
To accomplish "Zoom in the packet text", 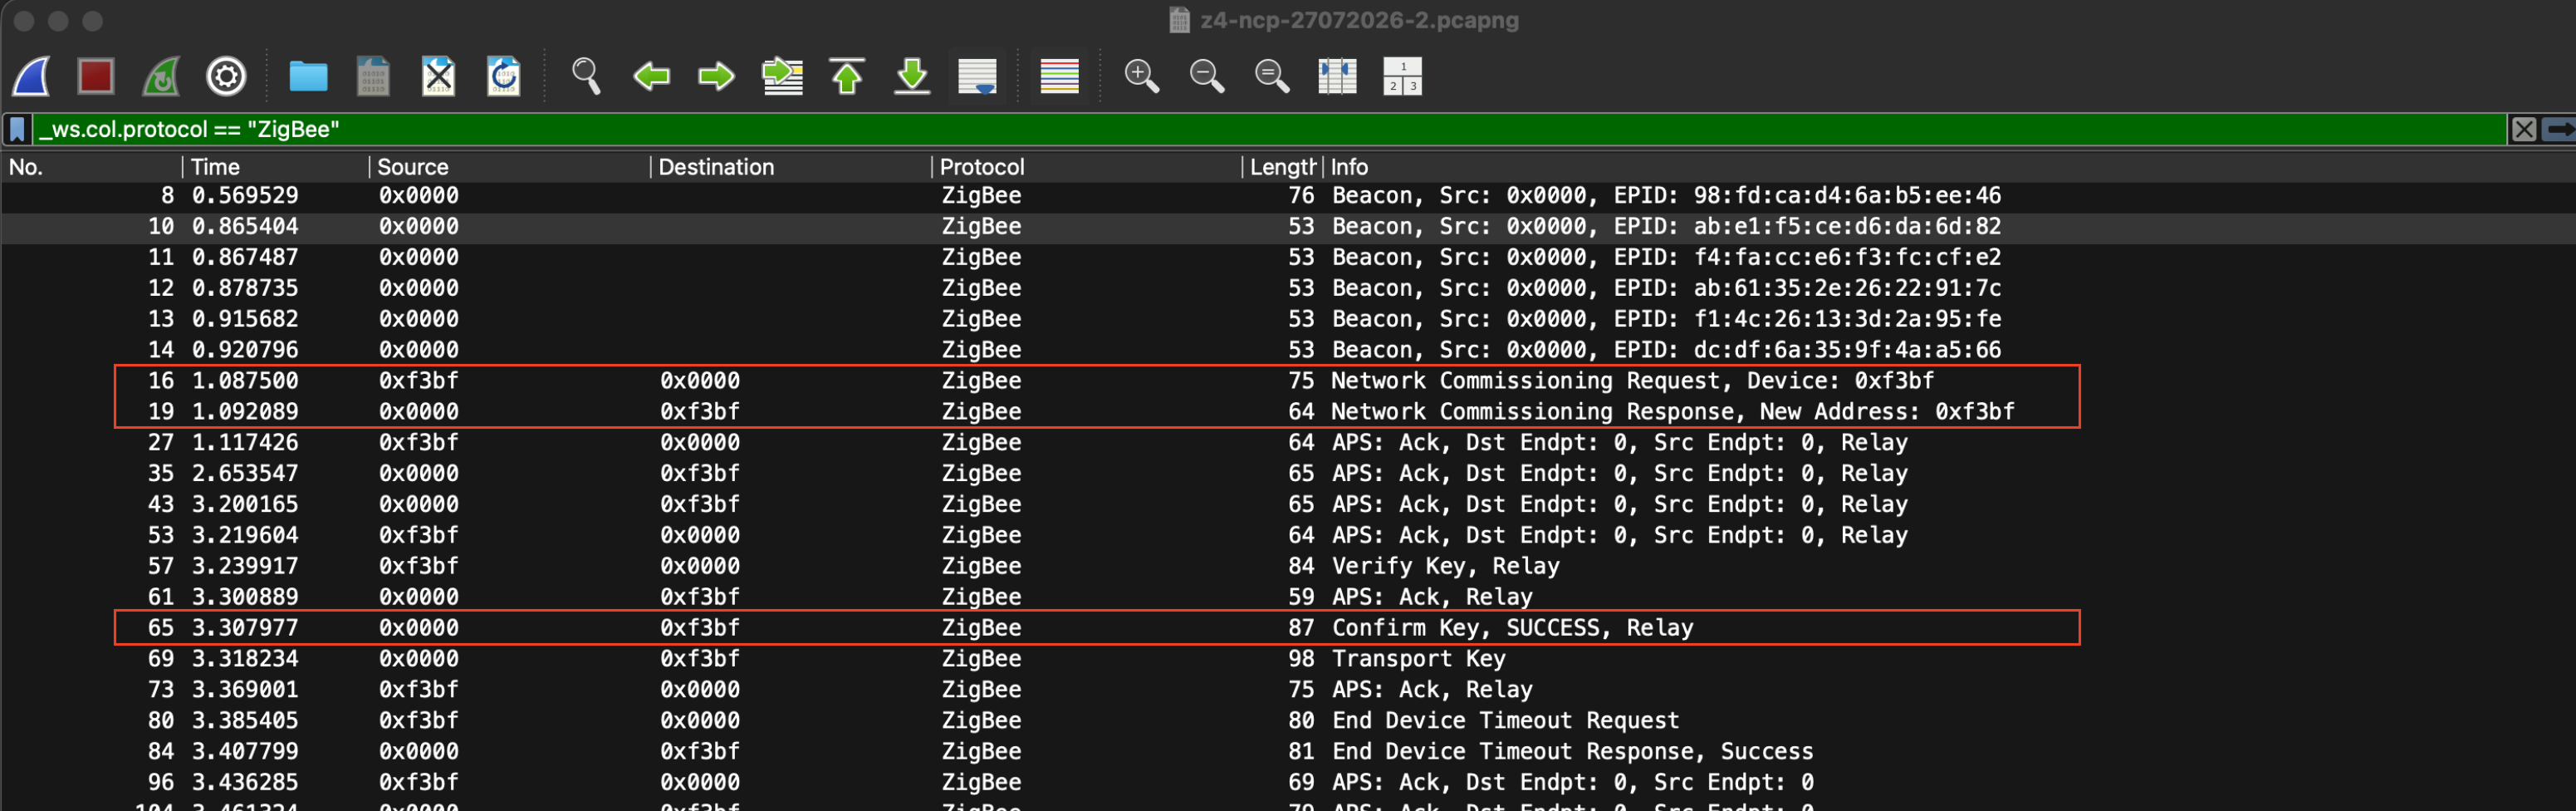I will (1141, 76).
